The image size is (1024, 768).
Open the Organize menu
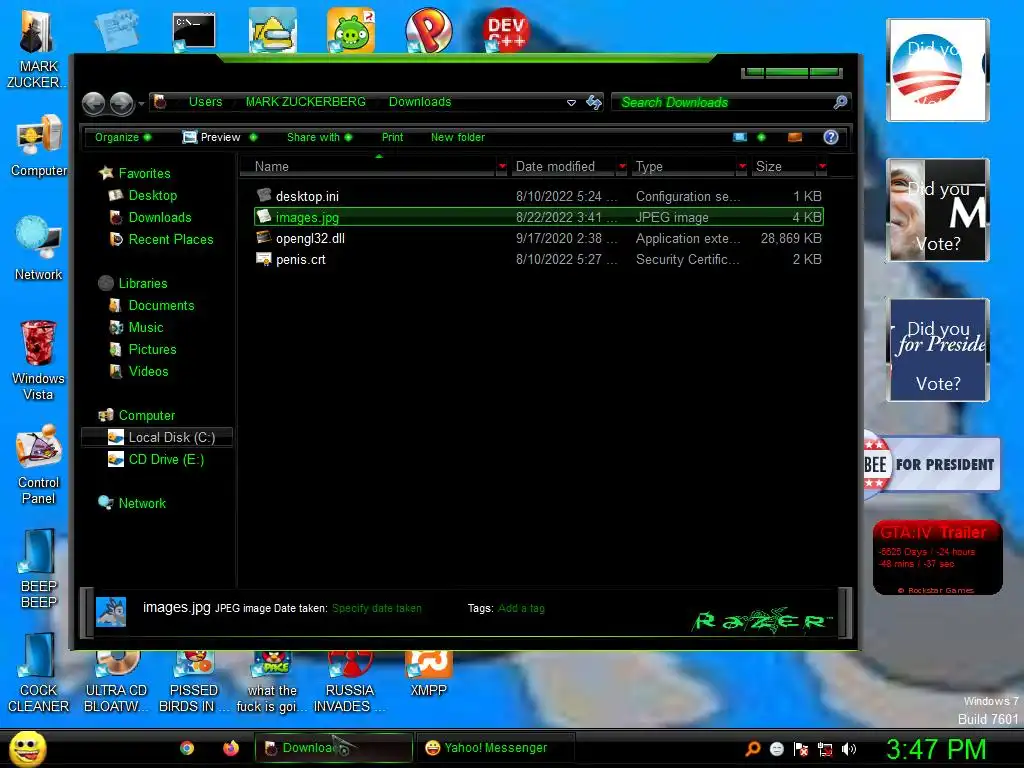pos(123,137)
